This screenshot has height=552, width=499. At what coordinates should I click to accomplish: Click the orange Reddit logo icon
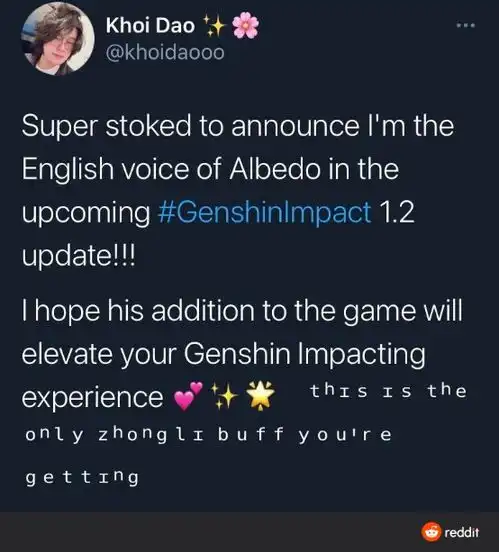[431, 532]
